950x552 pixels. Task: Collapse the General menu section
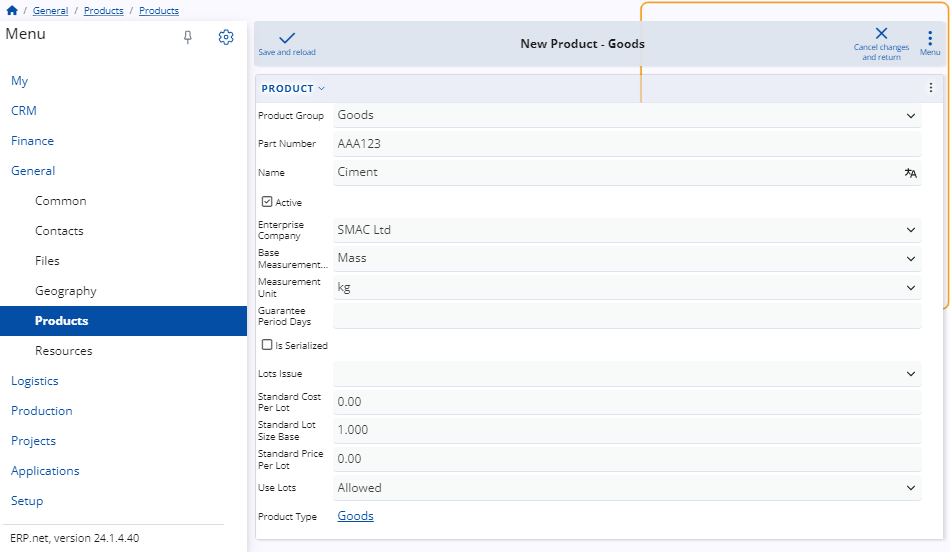coord(33,171)
